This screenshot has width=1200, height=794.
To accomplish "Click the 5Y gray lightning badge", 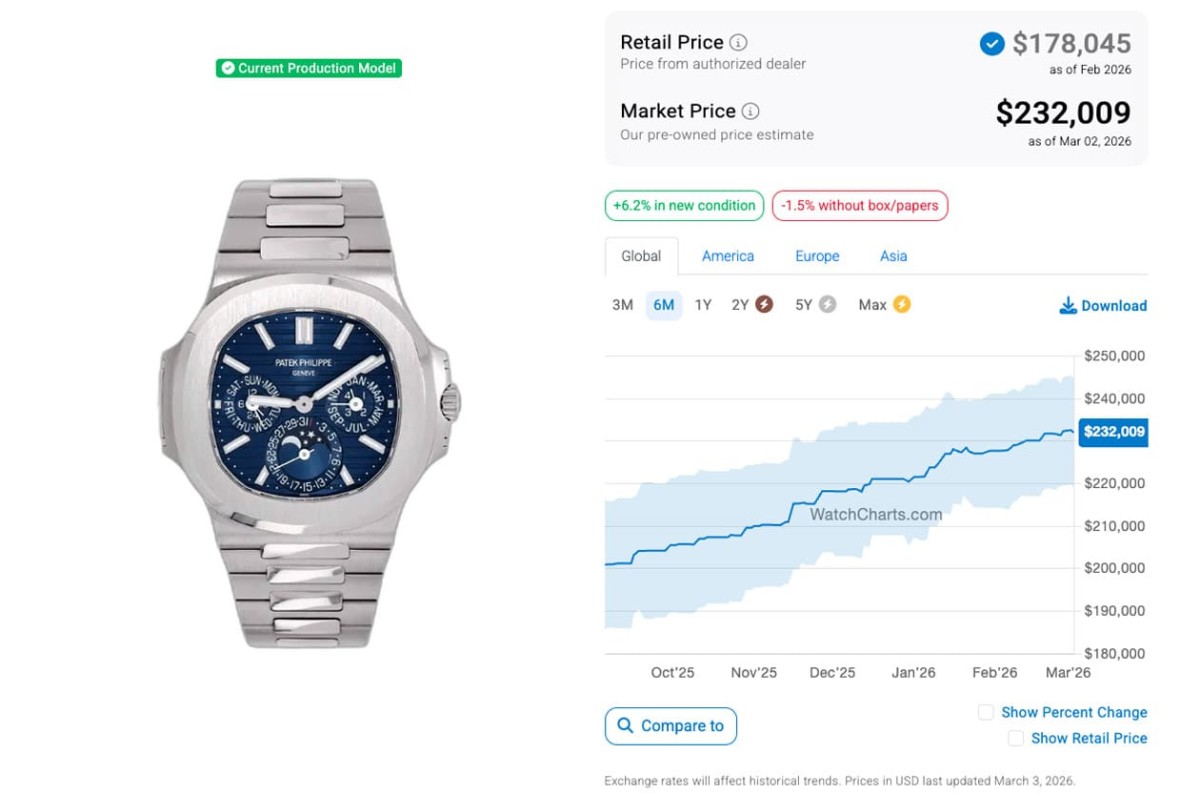I will click(827, 304).
